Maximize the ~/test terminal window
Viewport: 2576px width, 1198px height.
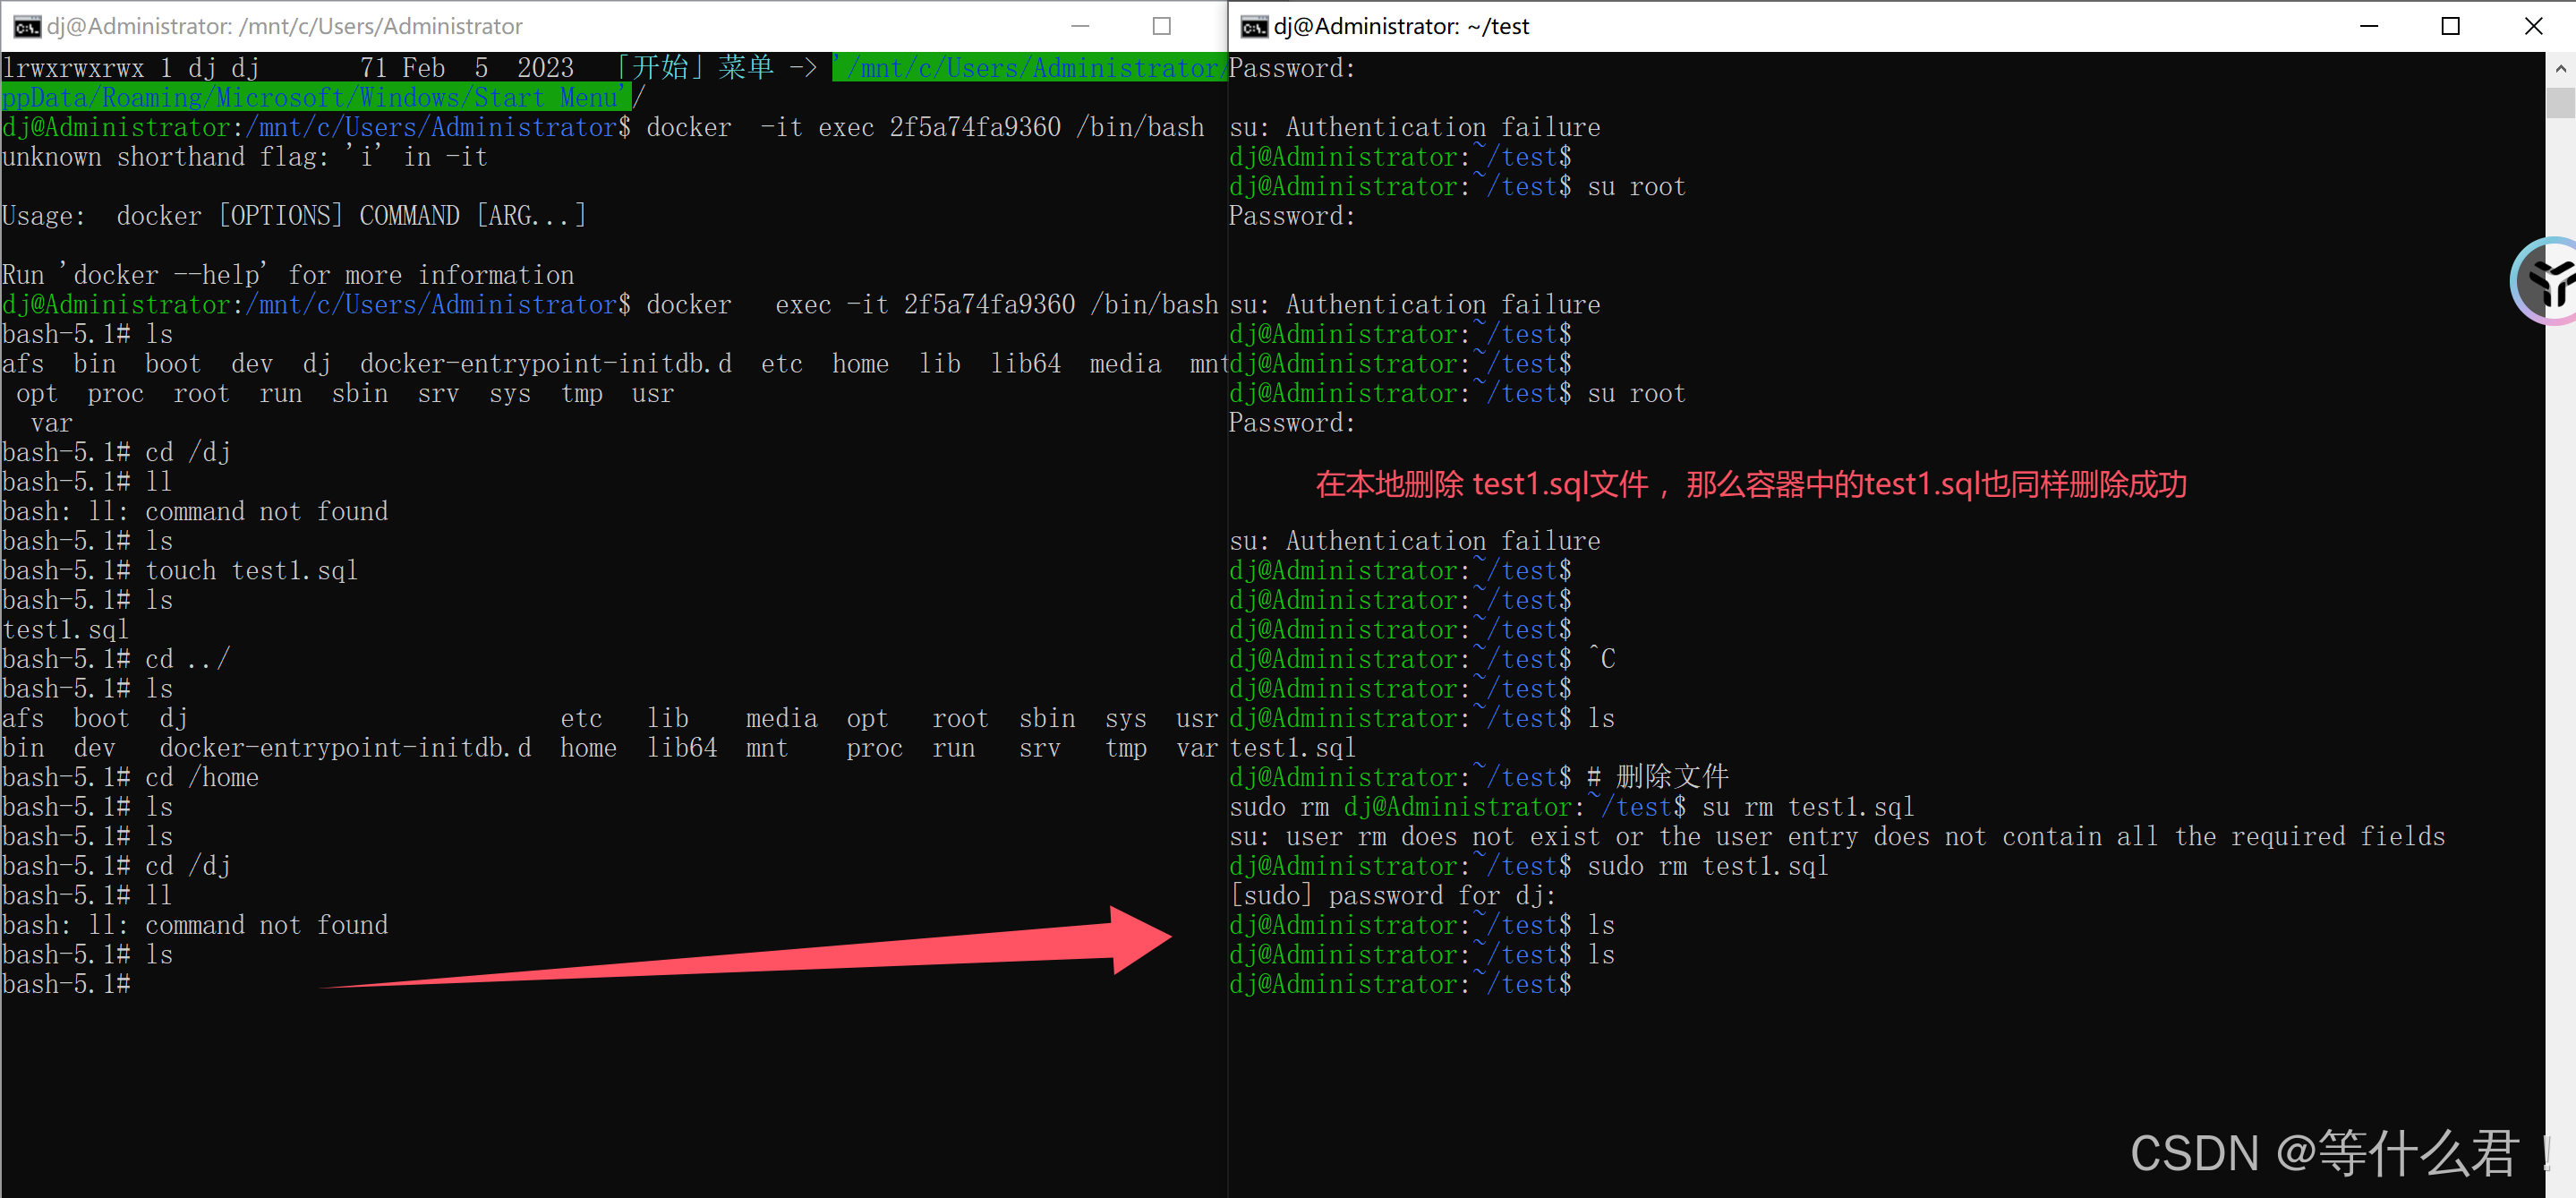pos(2450,27)
